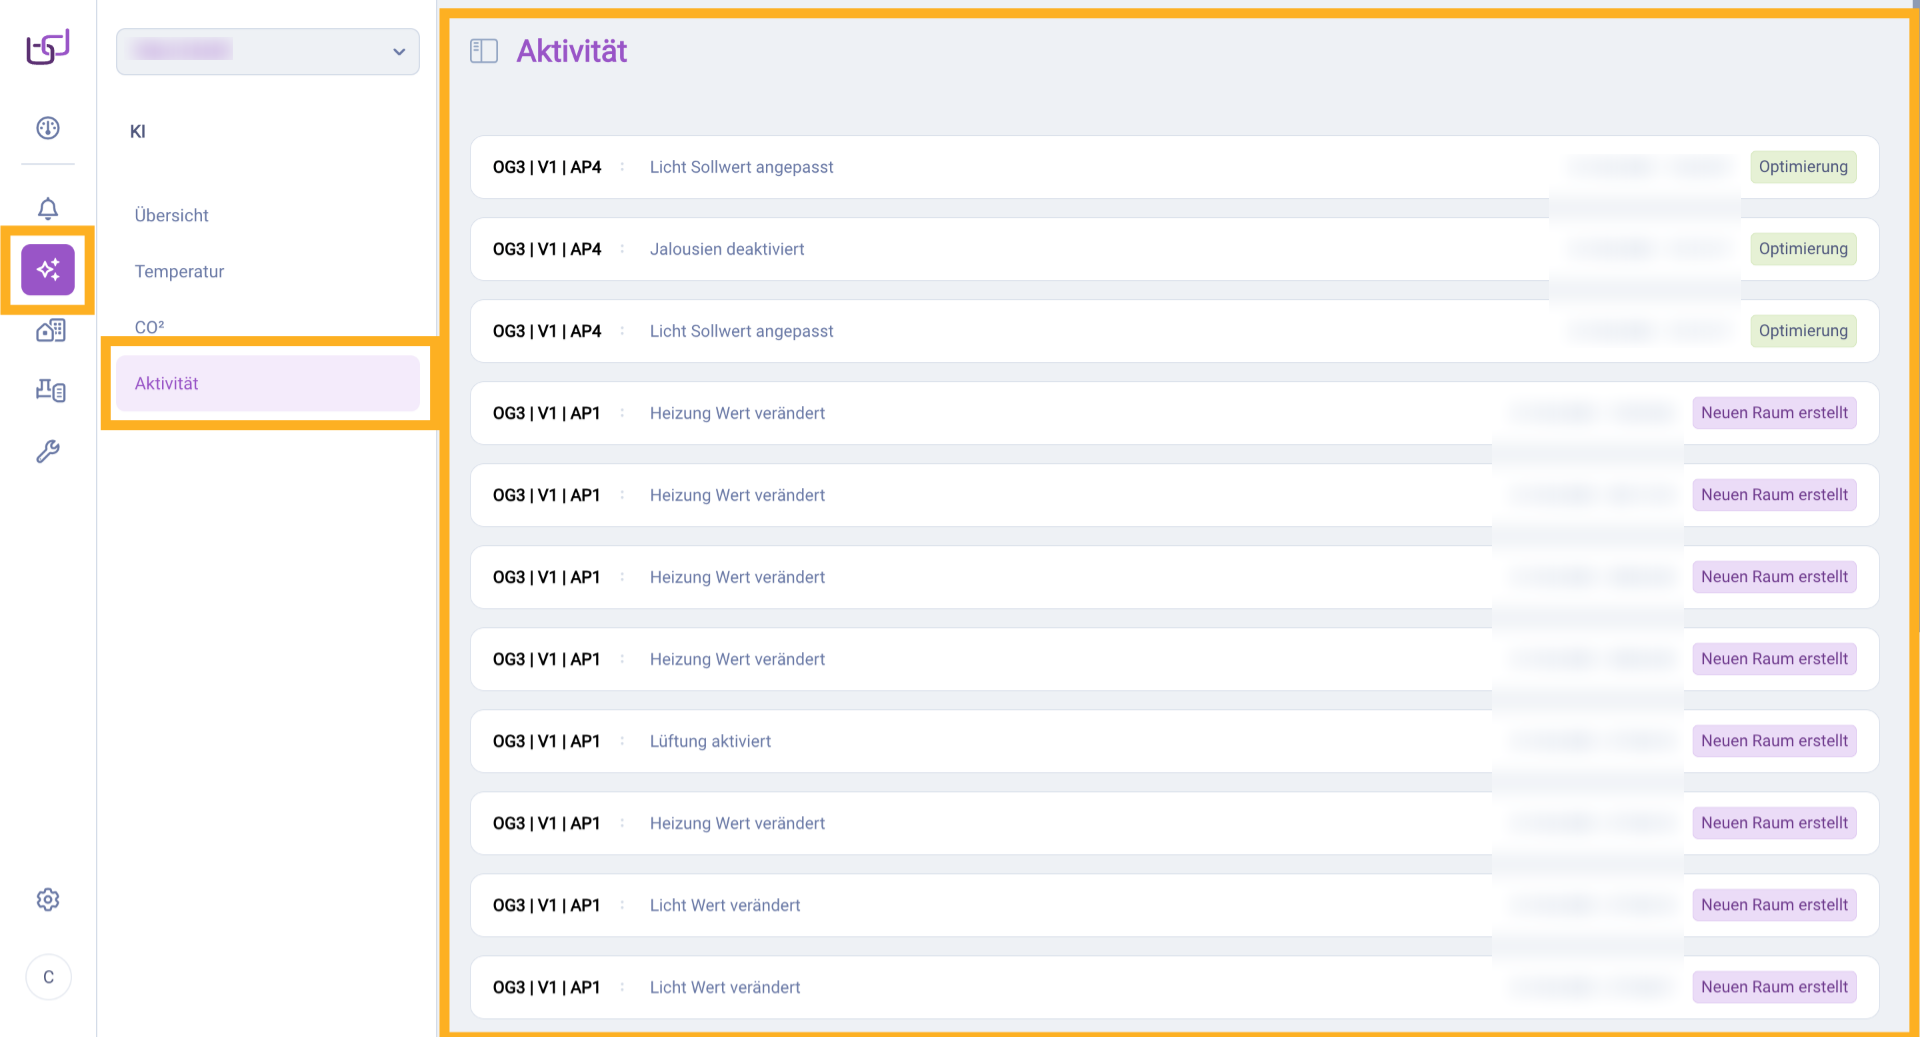Open the buildings icon in sidebar
Image resolution: width=1920 pixels, height=1037 pixels.
point(50,331)
